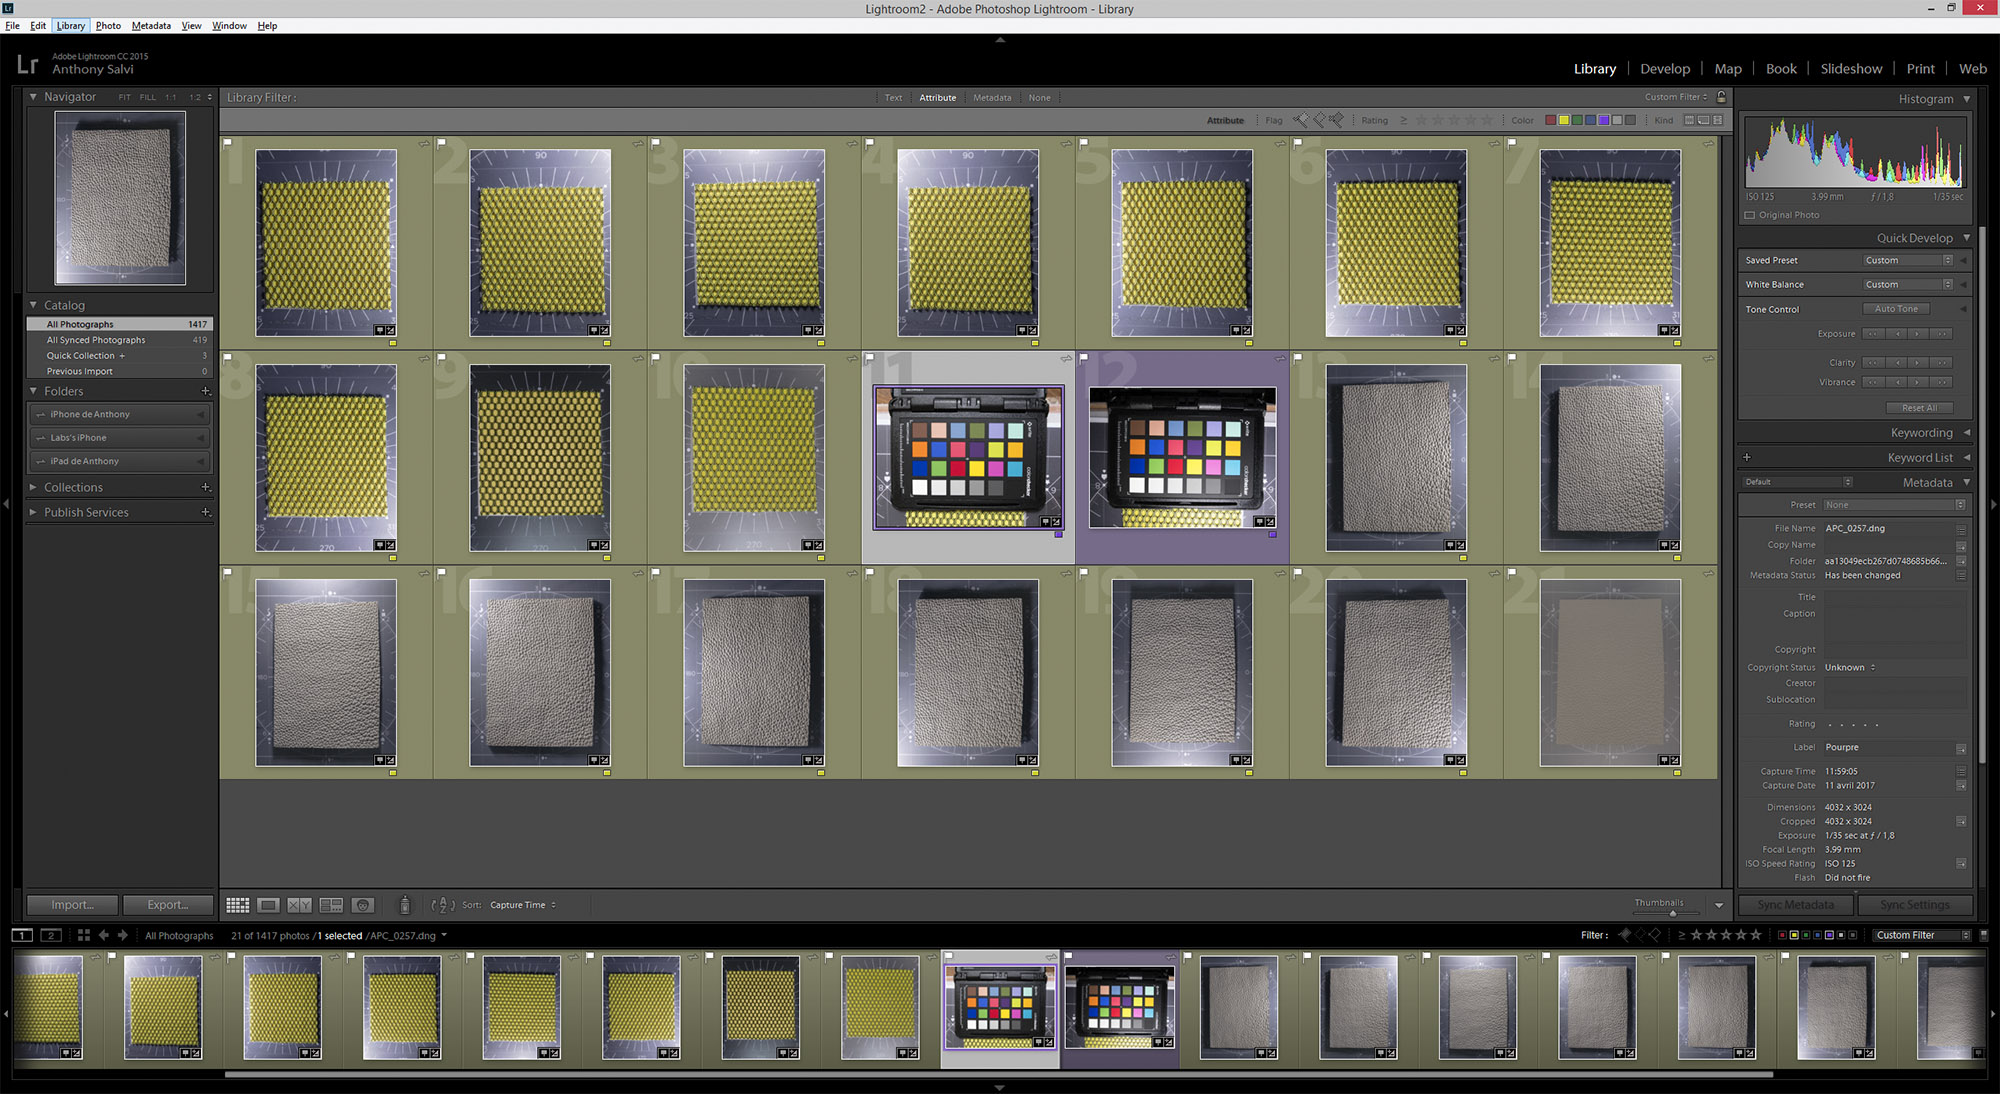Switch to Grid view in toolbar
This screenshot has height=1094, width=2000.
pyautogui.click(x=237, y=905)
